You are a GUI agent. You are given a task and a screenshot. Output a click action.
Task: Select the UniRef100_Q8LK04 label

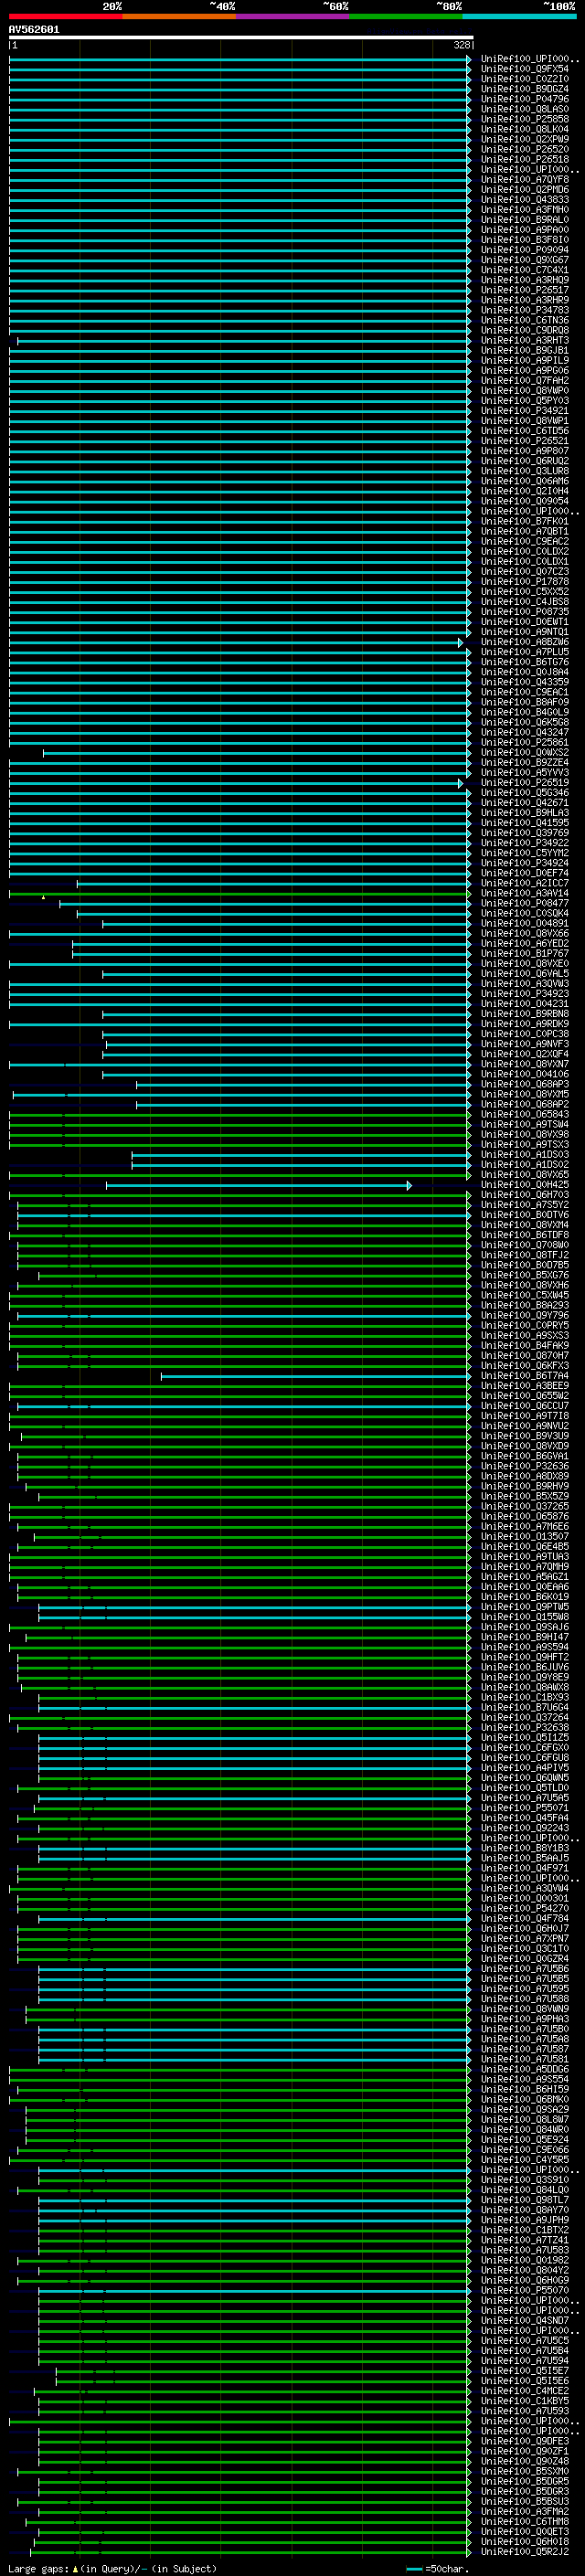[525, 130]
